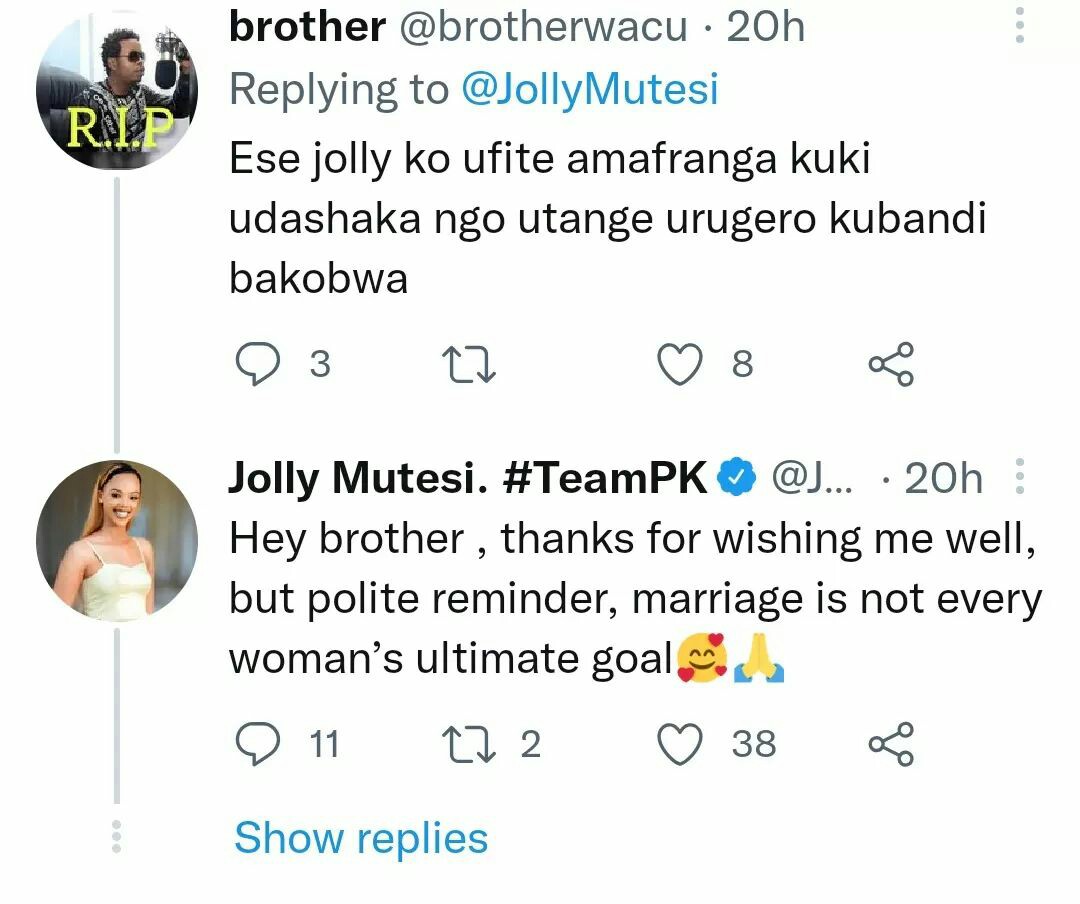Like the tweet by brother
1080x904 pixels.
click(x=680, y=364)
